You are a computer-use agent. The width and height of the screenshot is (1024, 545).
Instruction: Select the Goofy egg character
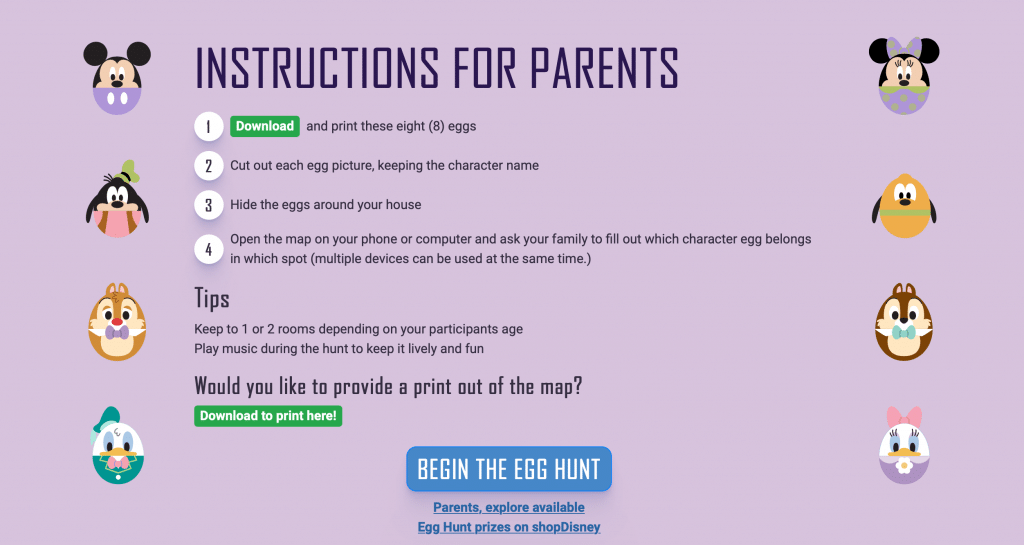click(118, 198)
